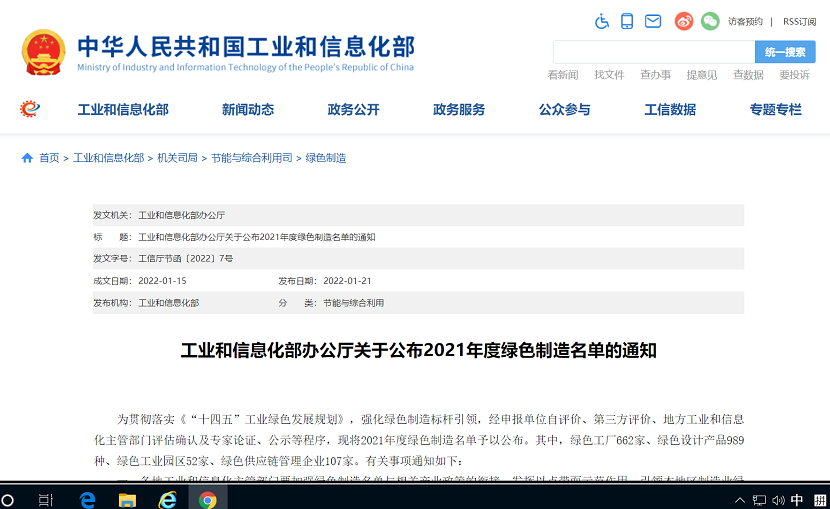Click the 统一搜索 search button
This screenshot has width=830, height=509.
pyautogui.click(x=785, y=52)
